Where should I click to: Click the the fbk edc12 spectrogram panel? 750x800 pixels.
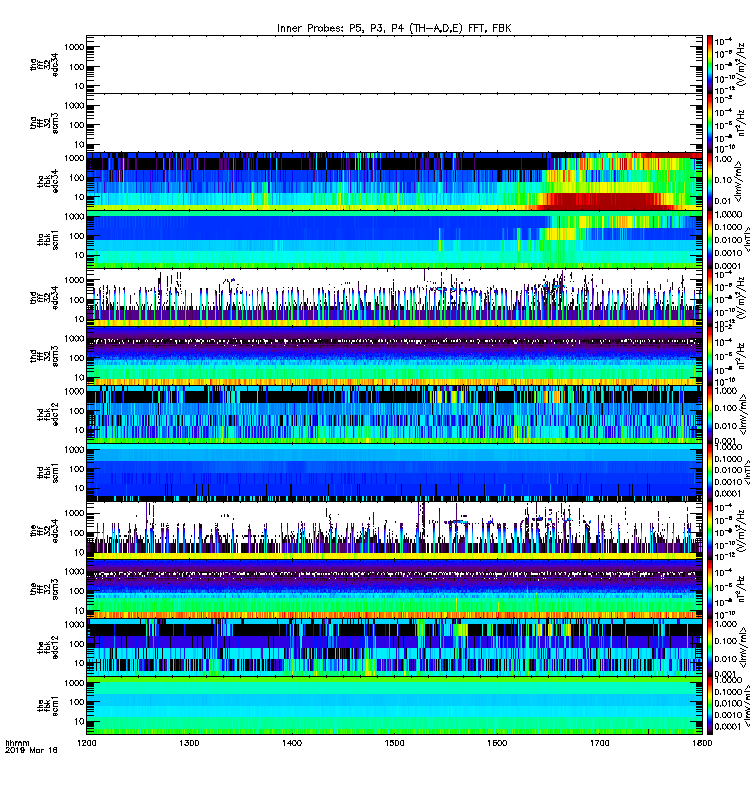coord(394,647)
